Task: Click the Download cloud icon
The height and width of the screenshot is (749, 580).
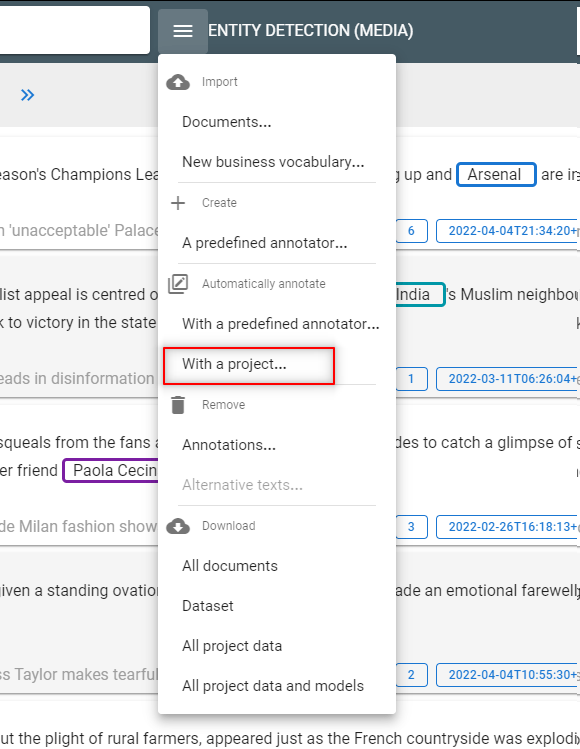Action: [178, 526]
